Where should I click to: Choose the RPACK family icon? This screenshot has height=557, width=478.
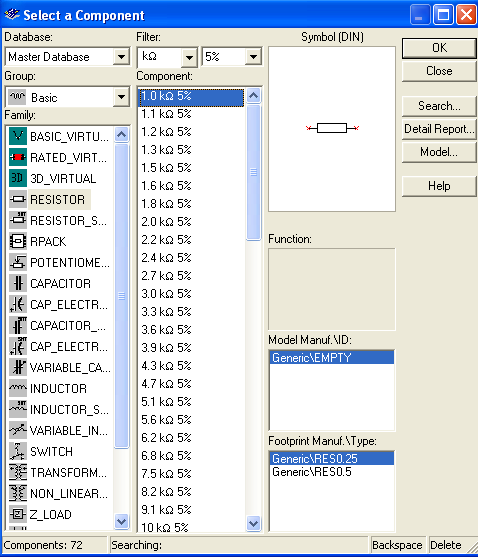pyautogui.click(x=18, y=242)
